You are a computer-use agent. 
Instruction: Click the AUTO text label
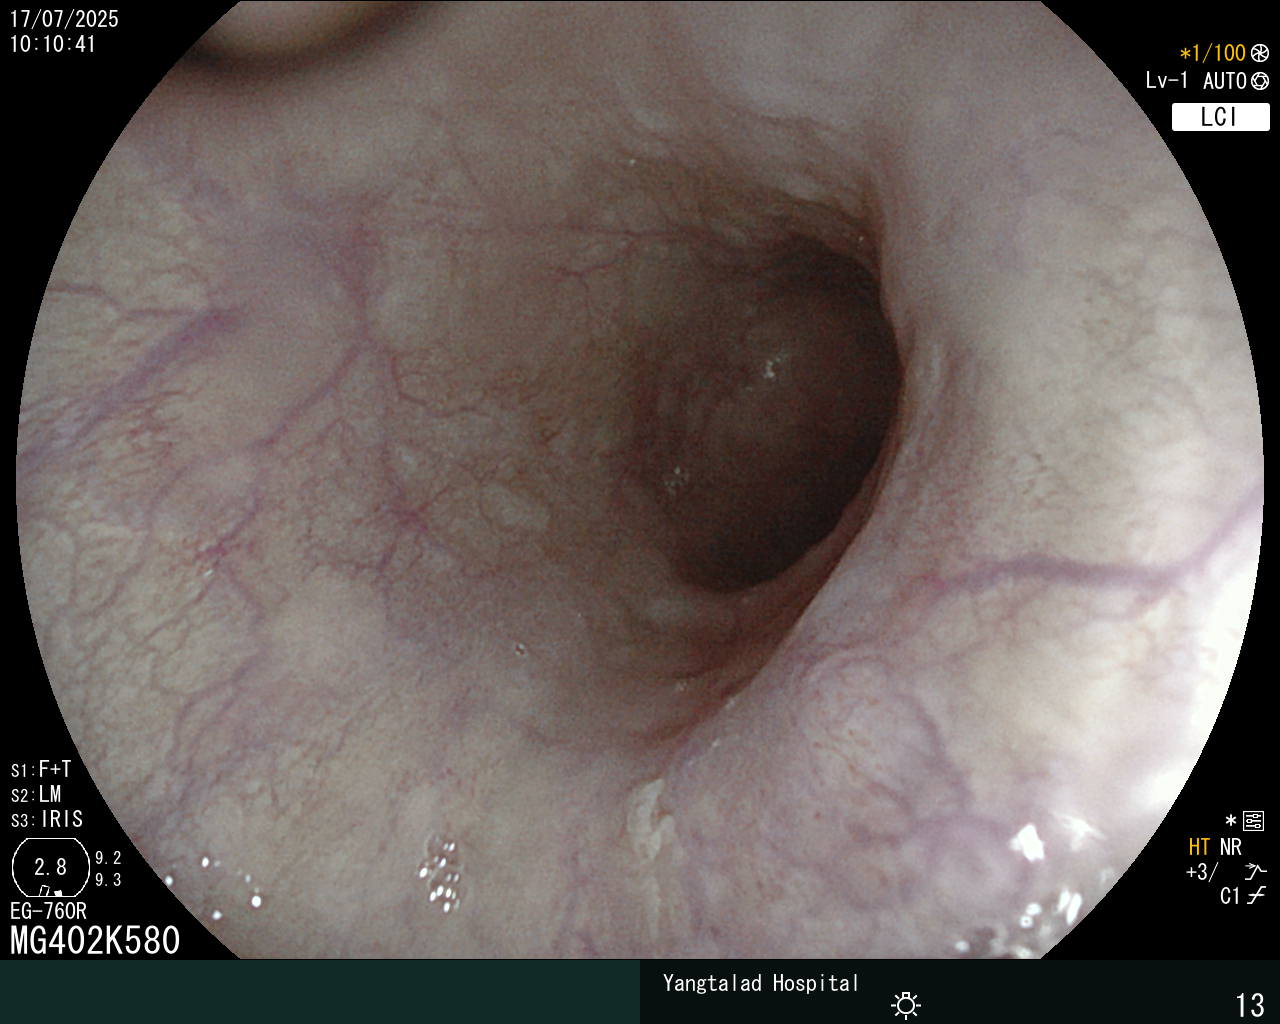[x=1225, y=81]
